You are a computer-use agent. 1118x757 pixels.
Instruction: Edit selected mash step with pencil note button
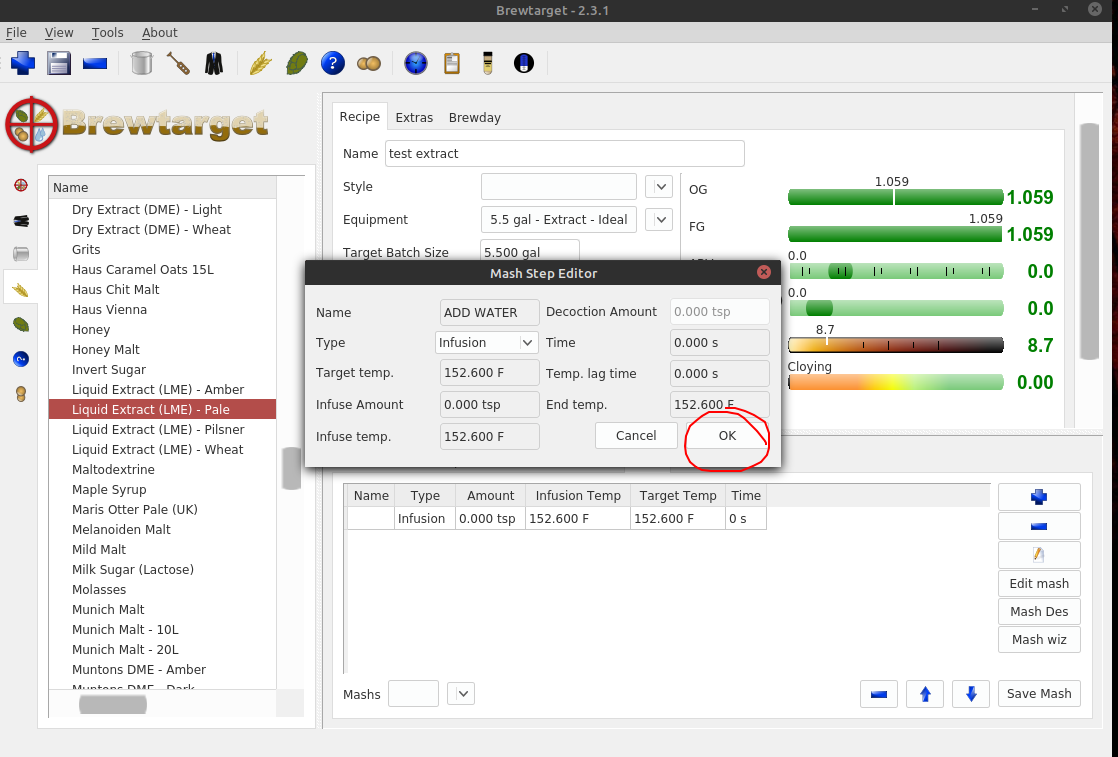[1039, 555]
